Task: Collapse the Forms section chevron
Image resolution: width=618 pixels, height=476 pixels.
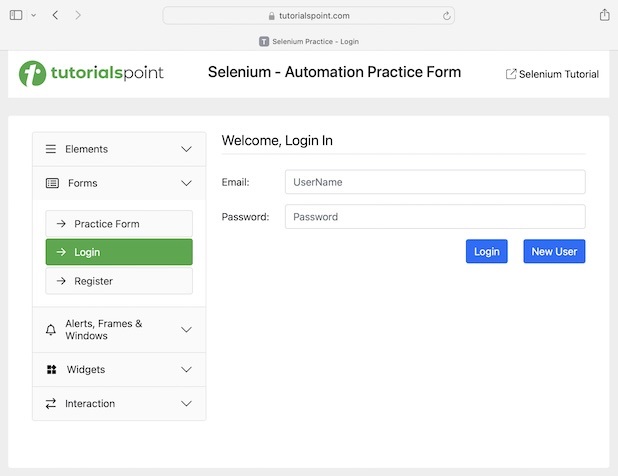Action: point(186,183)
